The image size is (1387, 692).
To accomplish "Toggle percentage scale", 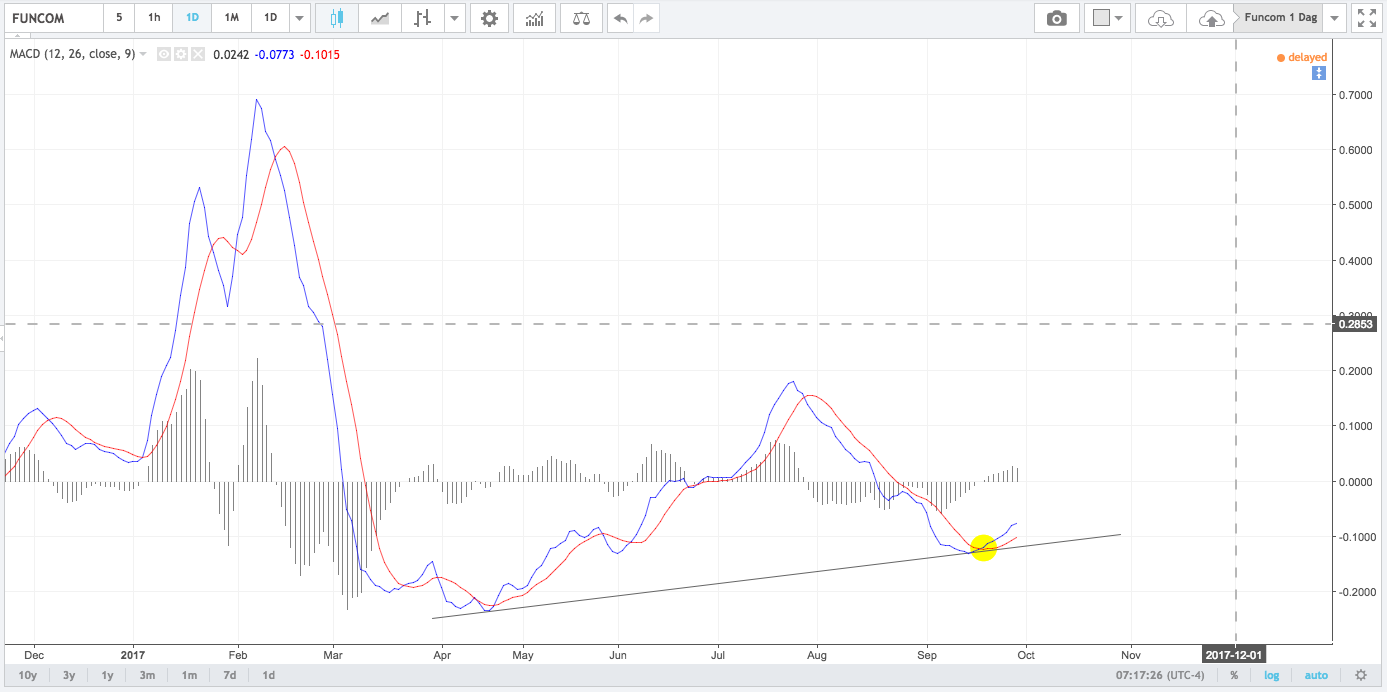I will 1234,675.
